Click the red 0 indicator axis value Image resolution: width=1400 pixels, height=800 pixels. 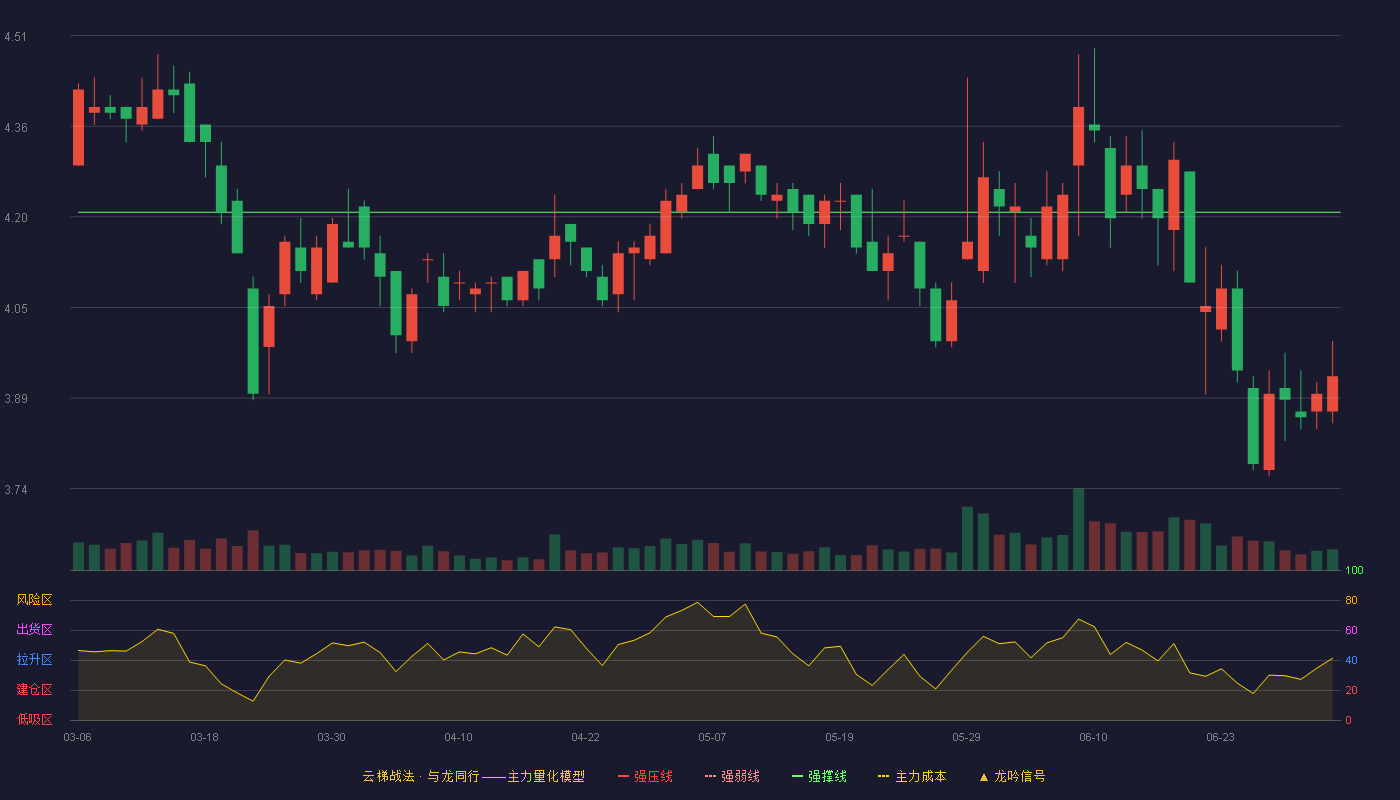[1348, 720]
